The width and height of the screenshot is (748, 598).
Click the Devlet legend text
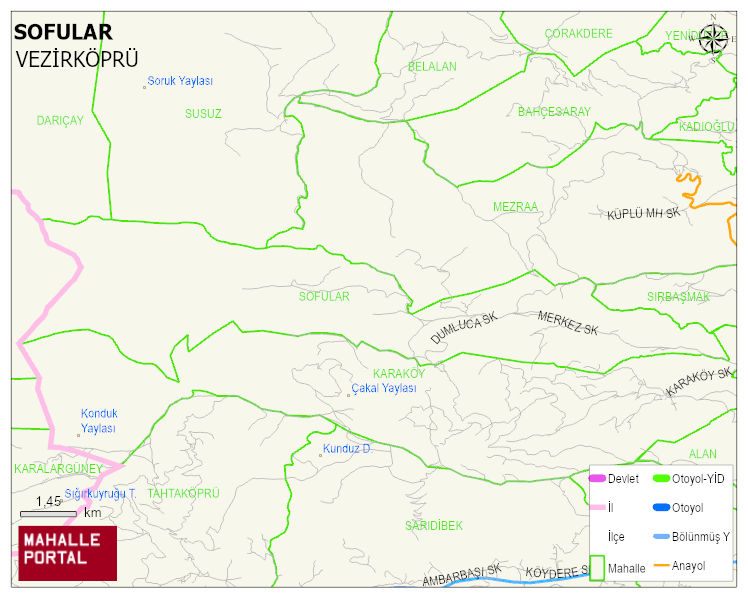pos(623,479)
